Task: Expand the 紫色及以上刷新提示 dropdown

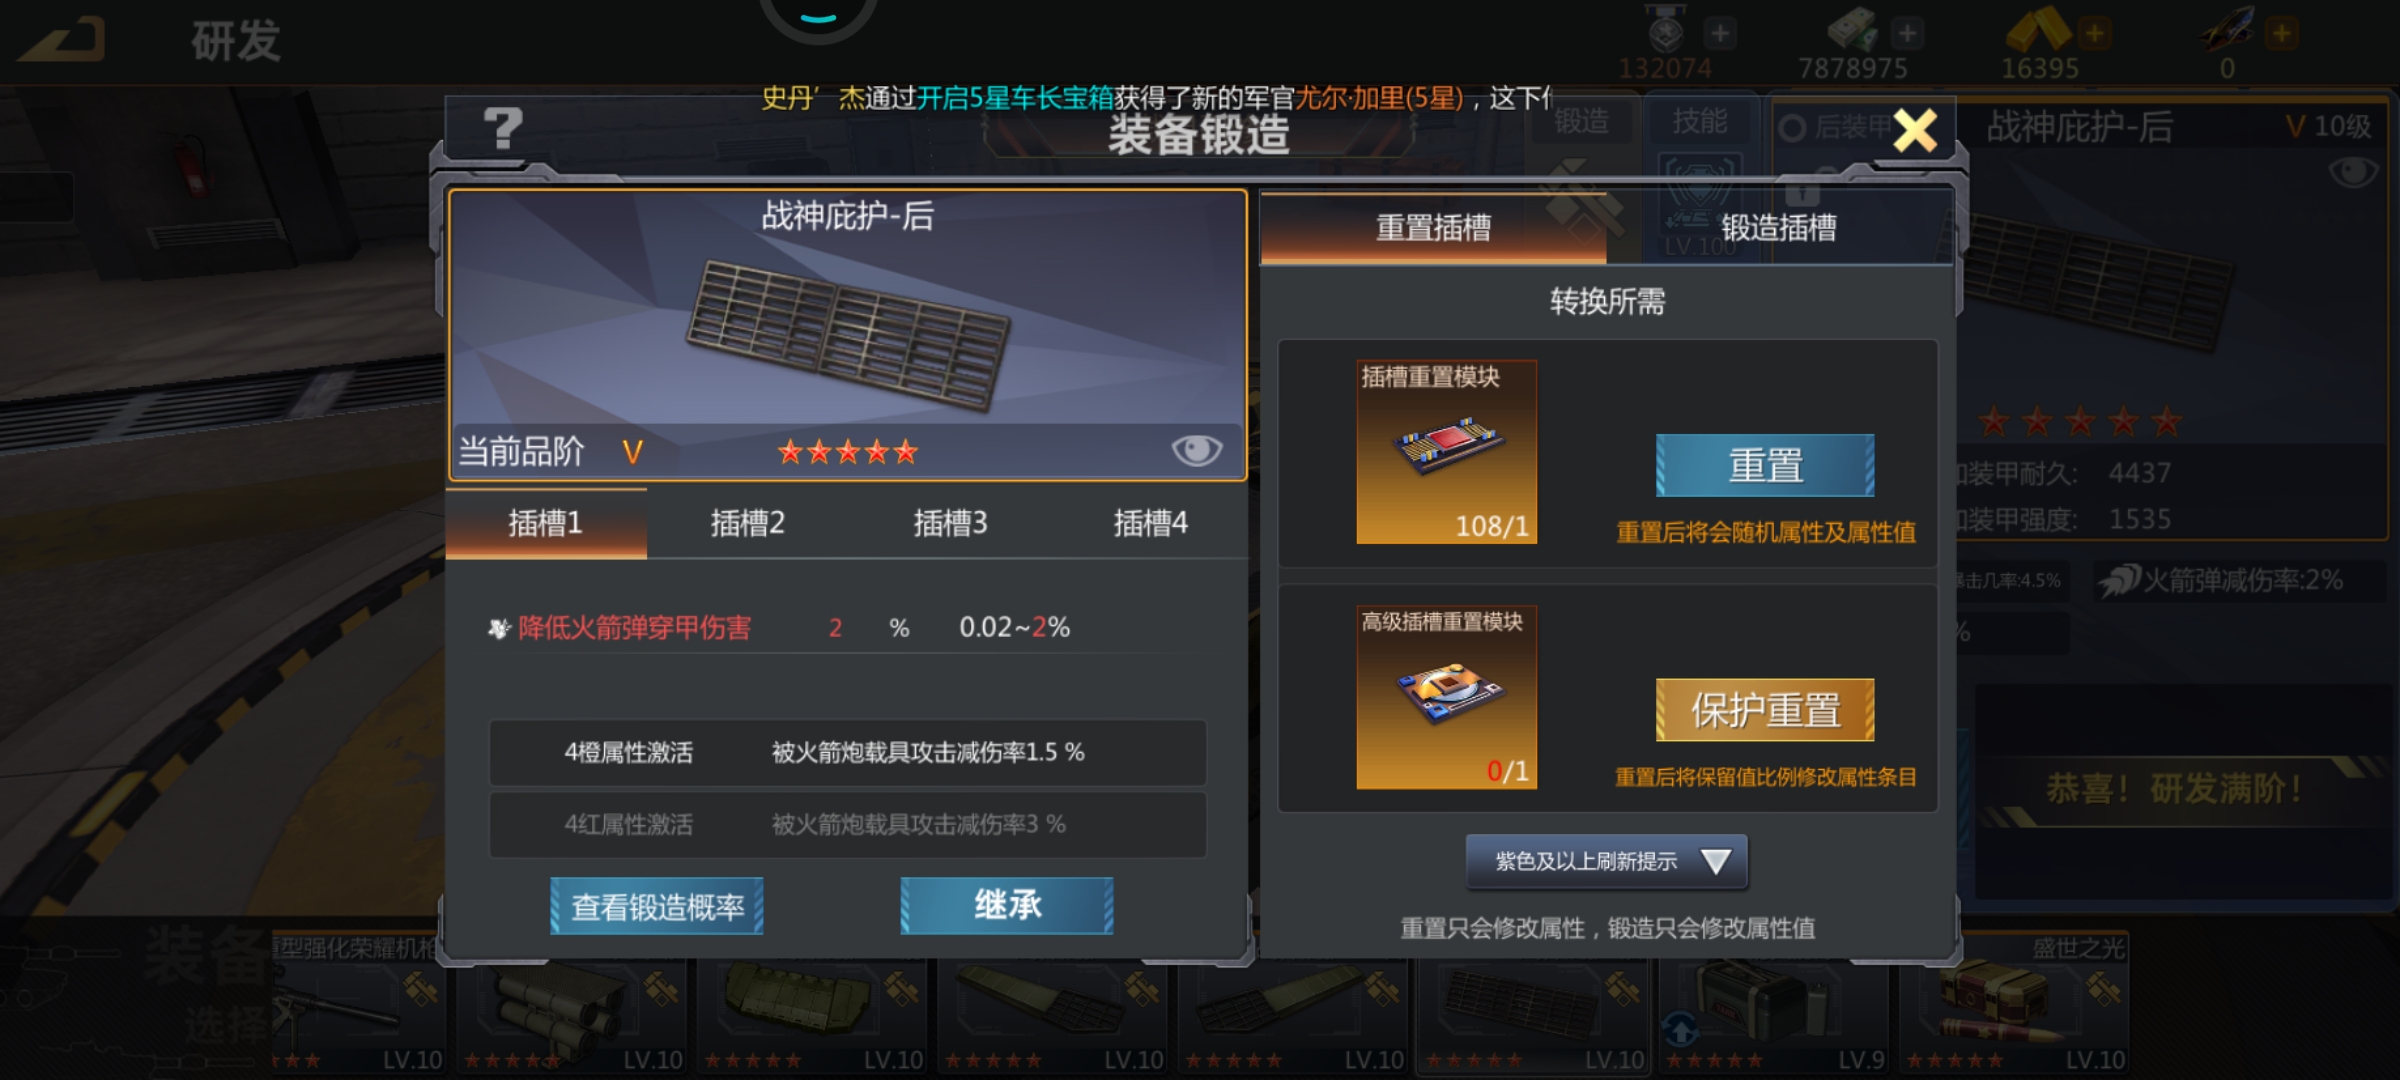Action: pos(1607,861)
